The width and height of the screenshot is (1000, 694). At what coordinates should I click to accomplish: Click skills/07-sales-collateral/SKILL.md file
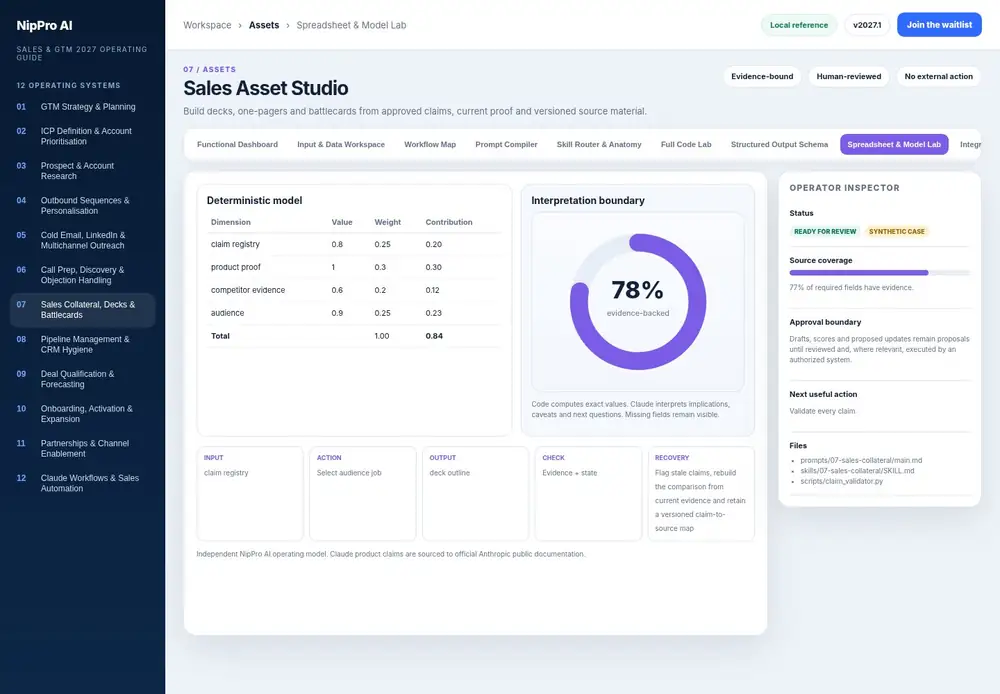[857, 471]
